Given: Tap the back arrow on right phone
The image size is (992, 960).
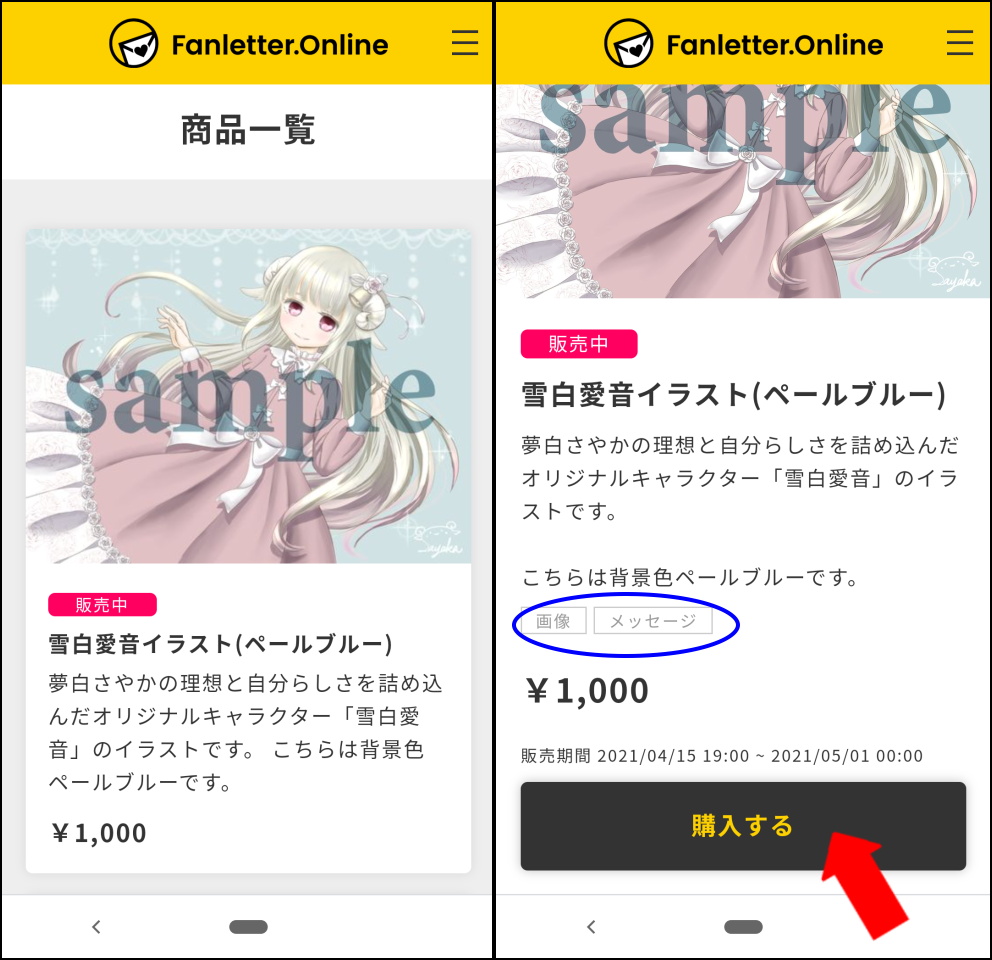Looking at the screenshot, I should (x=591, y=927).
